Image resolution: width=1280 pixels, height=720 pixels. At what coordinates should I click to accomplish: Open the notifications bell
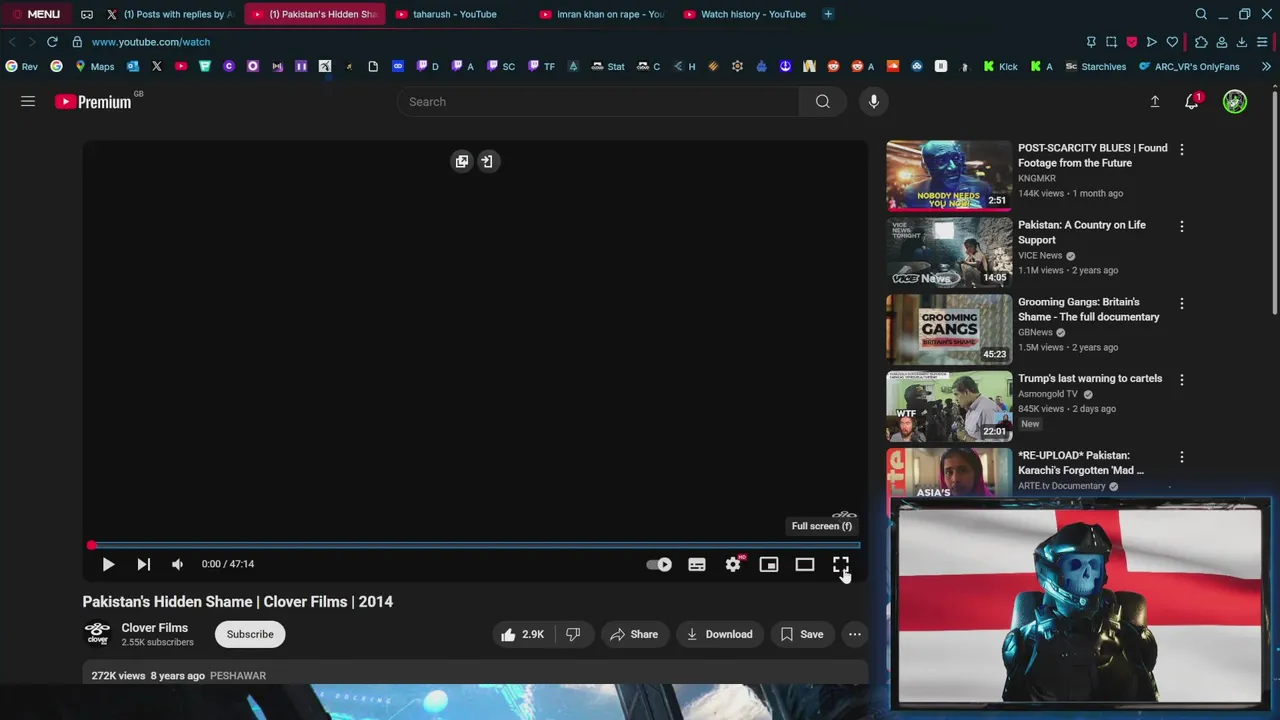1192,101
